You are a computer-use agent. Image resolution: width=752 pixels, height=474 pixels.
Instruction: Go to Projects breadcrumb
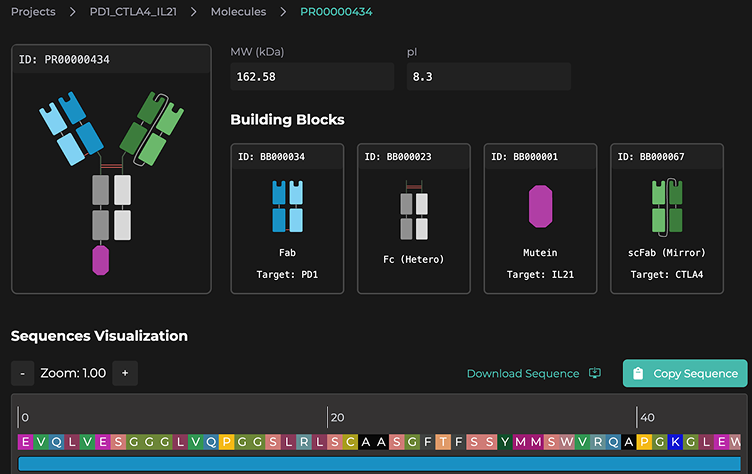pyautogui.click(x=33, y=12)
